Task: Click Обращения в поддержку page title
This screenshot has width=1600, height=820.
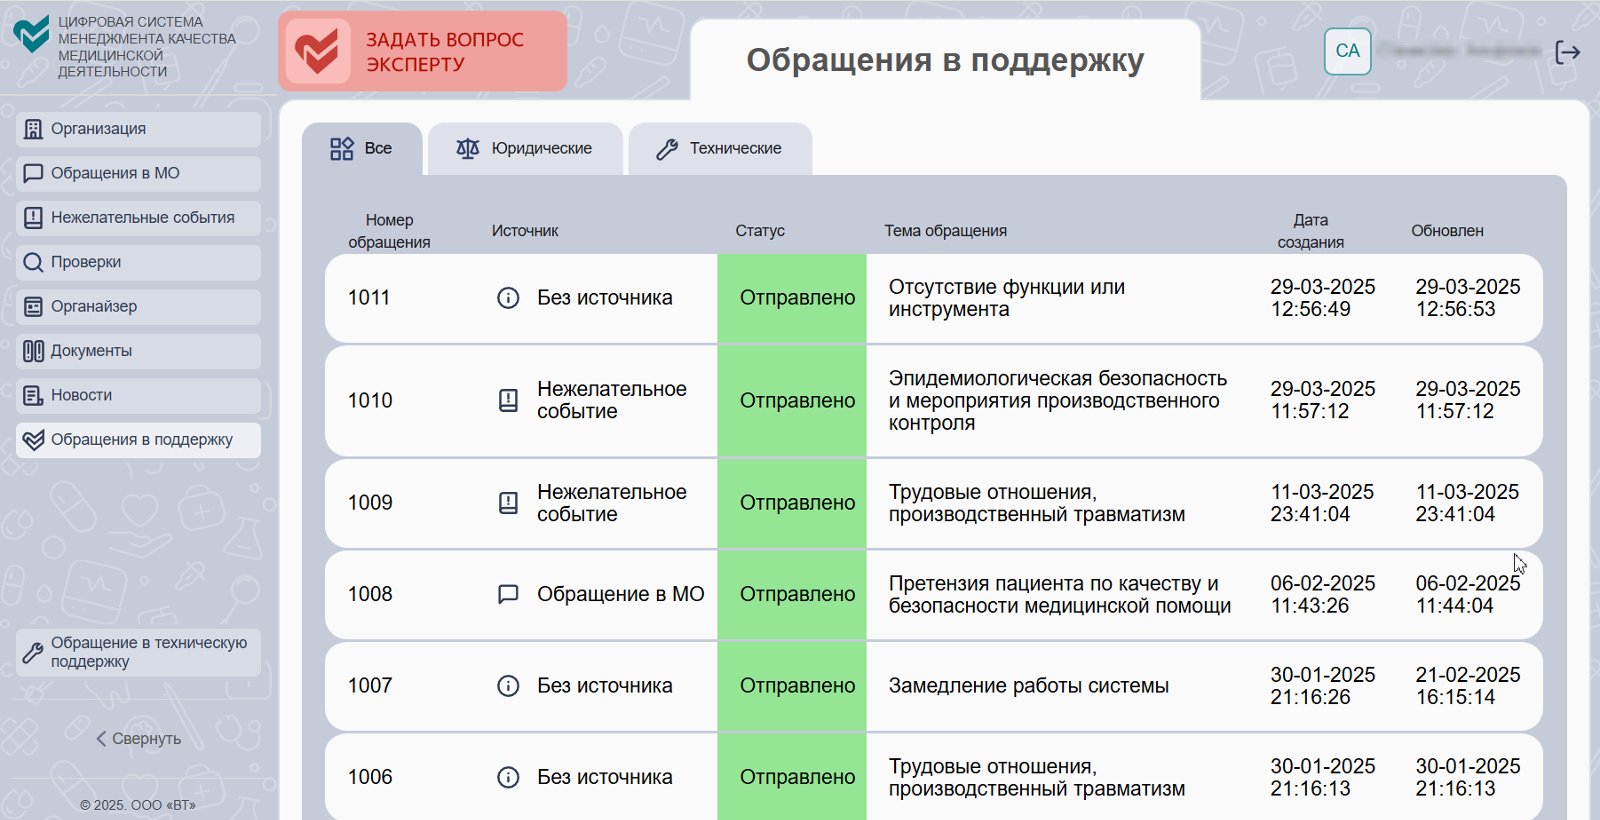Action: coord(945,60)
